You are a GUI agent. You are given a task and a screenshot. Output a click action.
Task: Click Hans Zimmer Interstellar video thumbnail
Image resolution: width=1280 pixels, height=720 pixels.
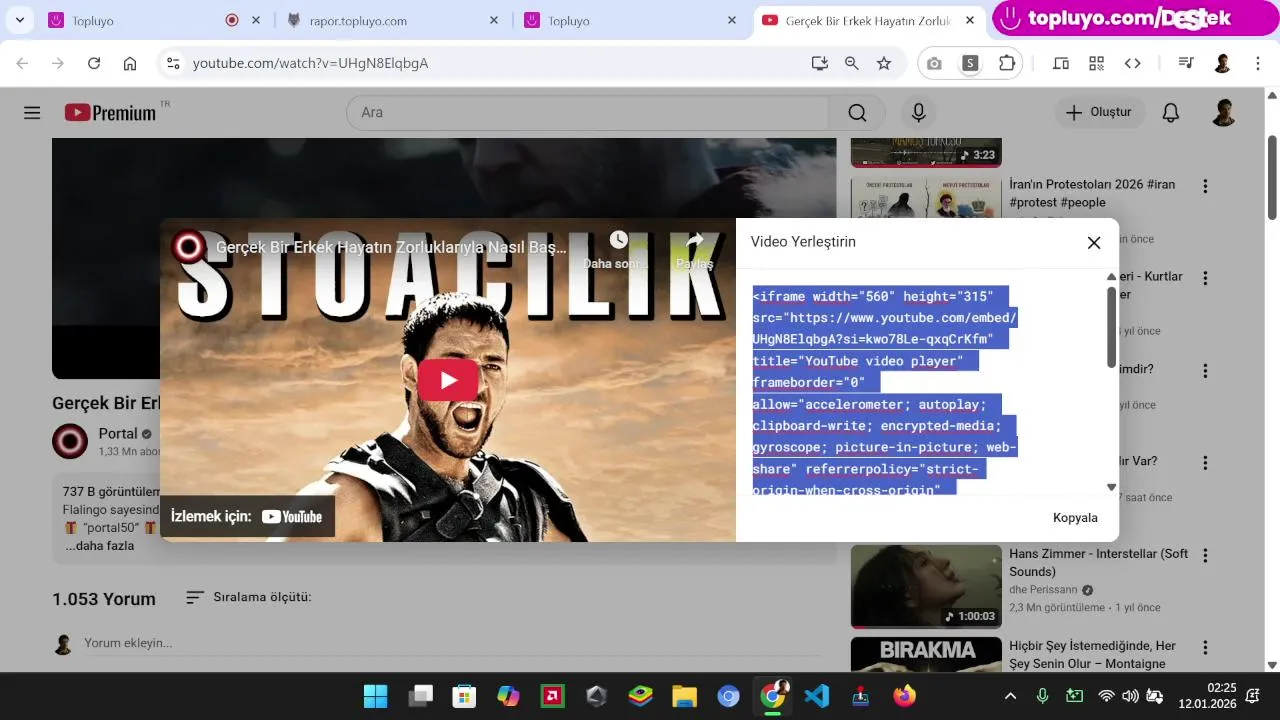coord(926,586)
